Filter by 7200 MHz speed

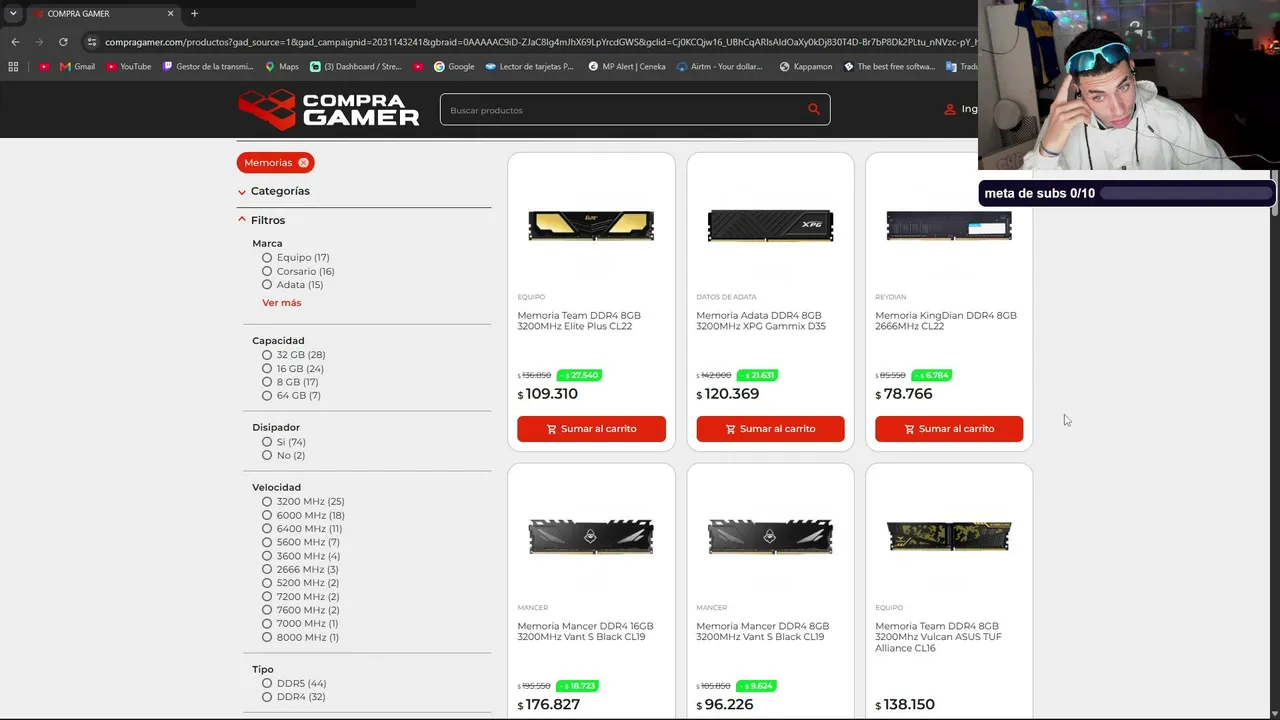click(267, 597)
